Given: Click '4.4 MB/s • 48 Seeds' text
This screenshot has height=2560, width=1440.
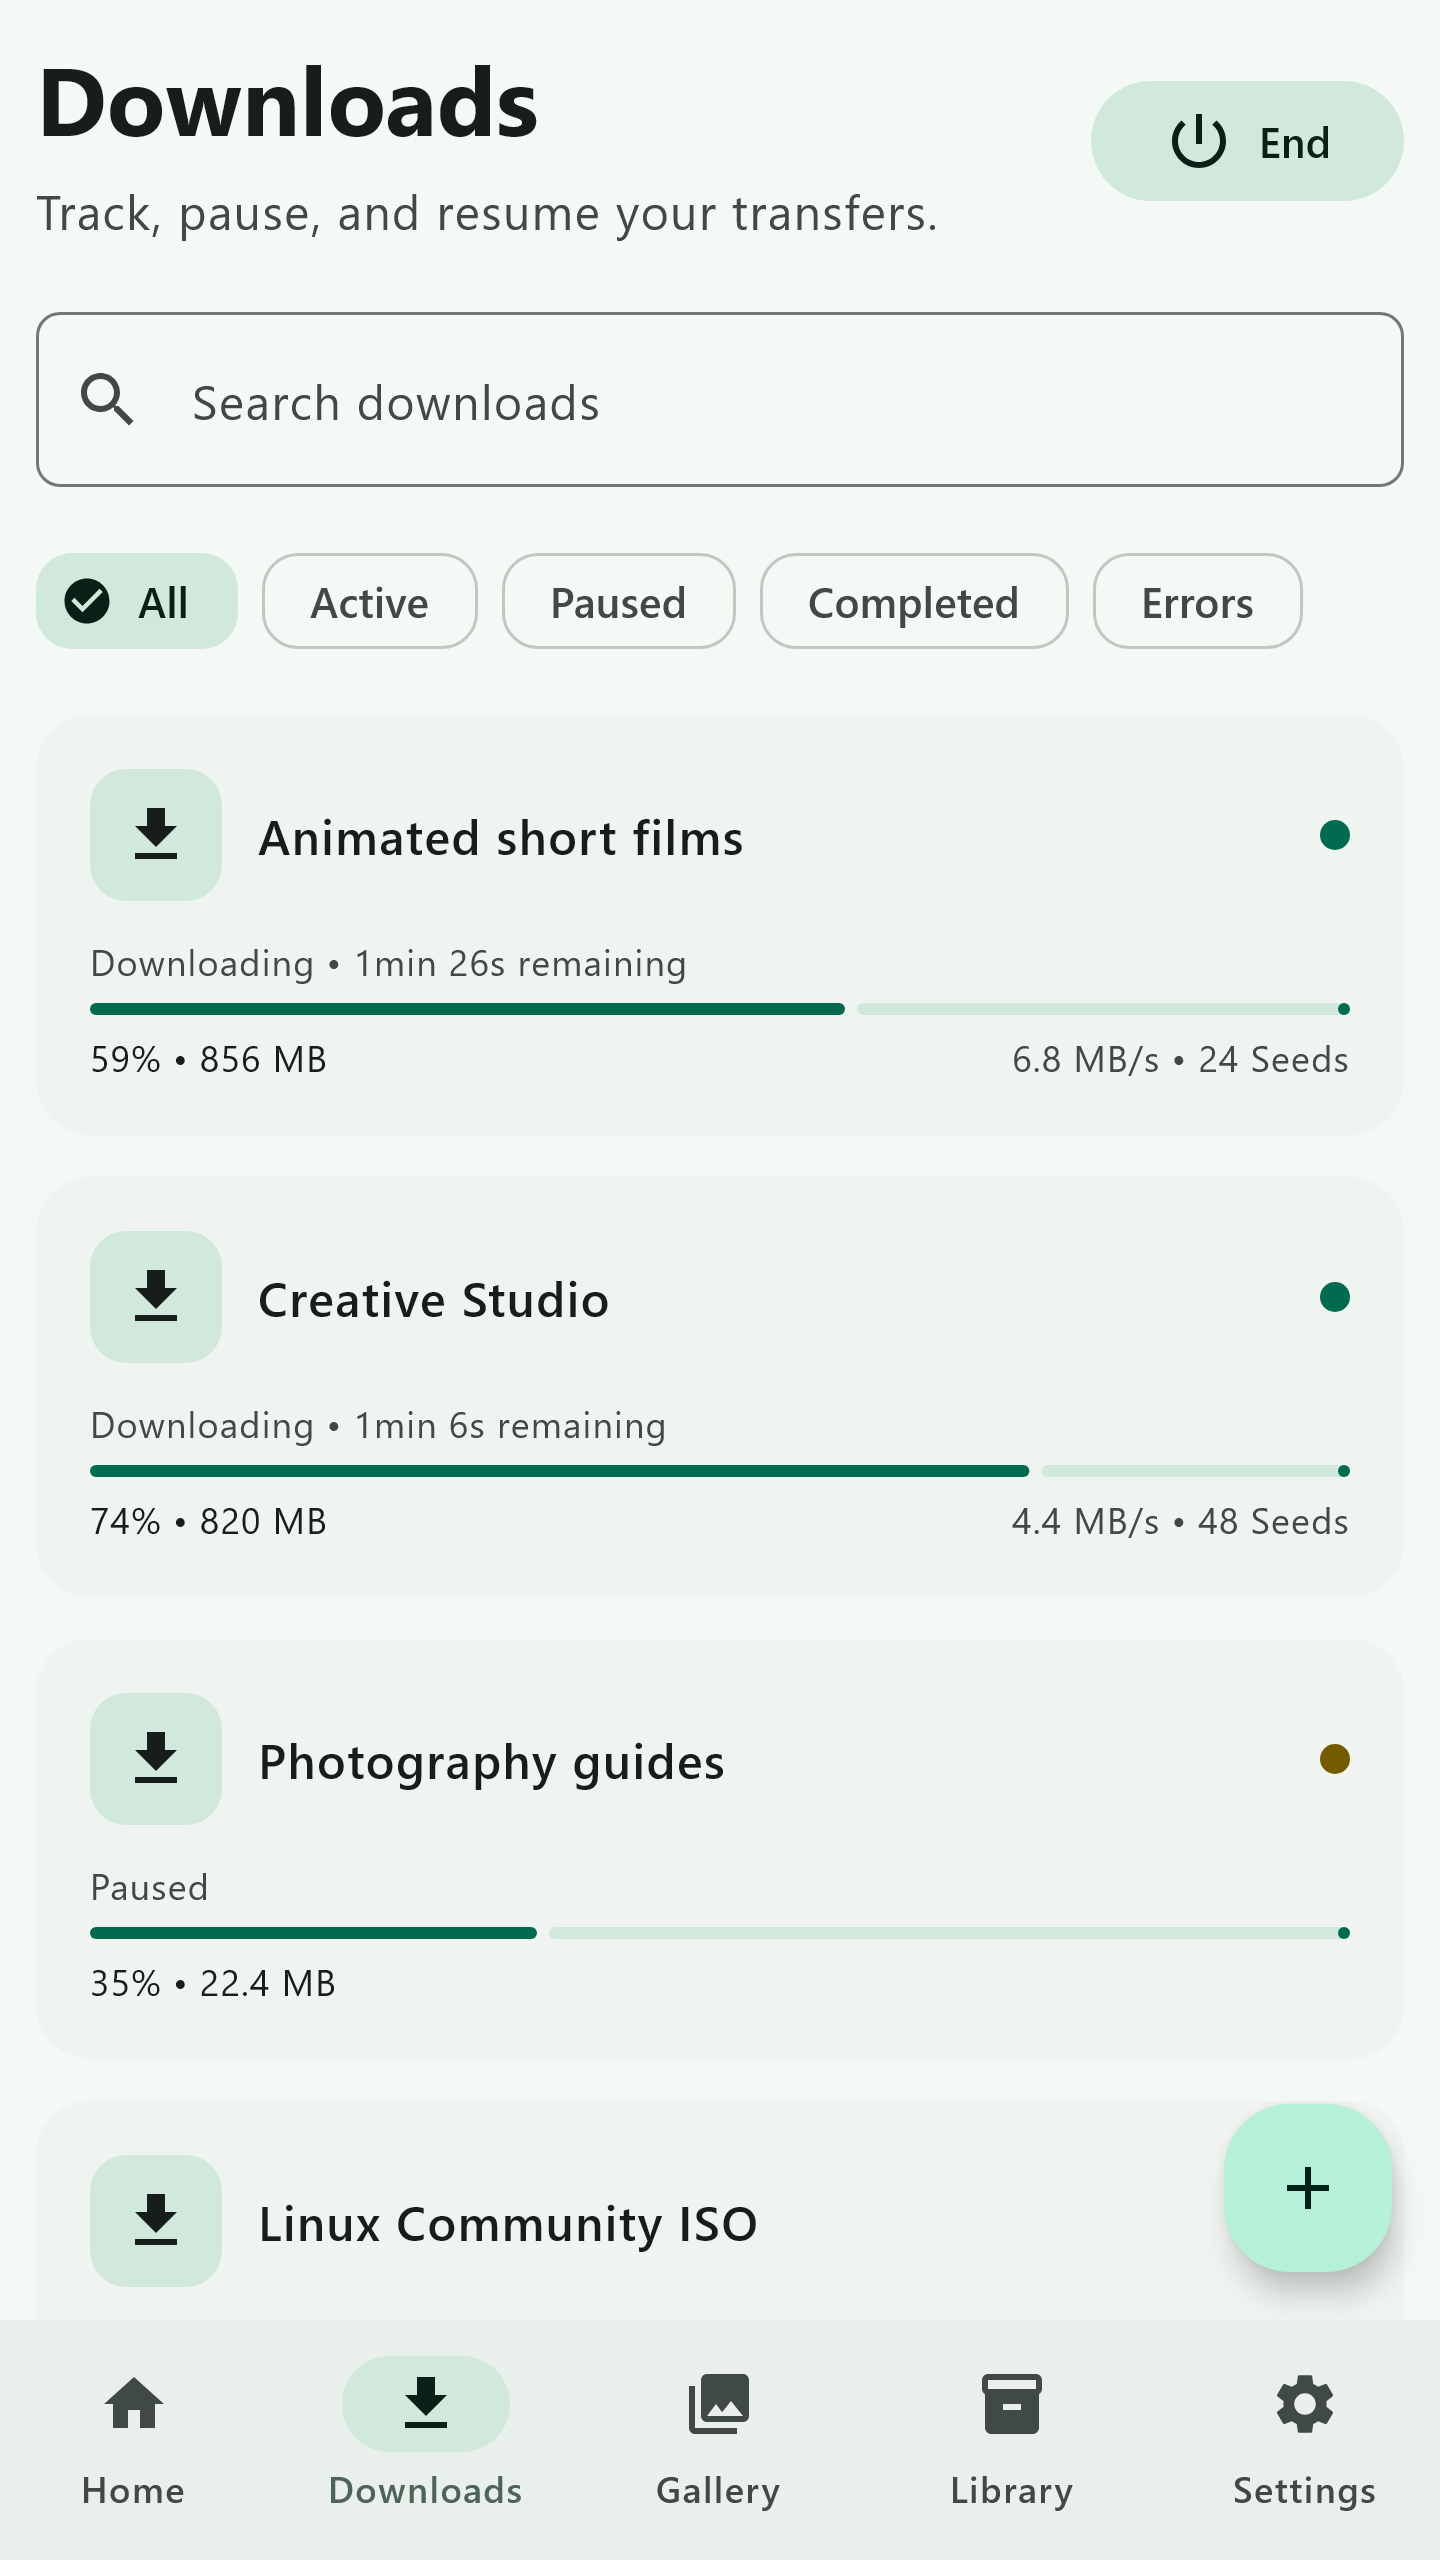Looking at the screenshot, I should (x=1180, y=1521).
